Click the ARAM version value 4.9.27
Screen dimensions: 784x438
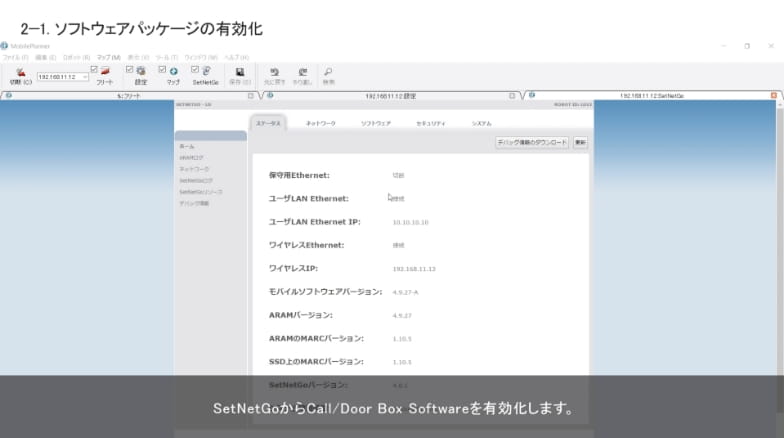[402, 316]
